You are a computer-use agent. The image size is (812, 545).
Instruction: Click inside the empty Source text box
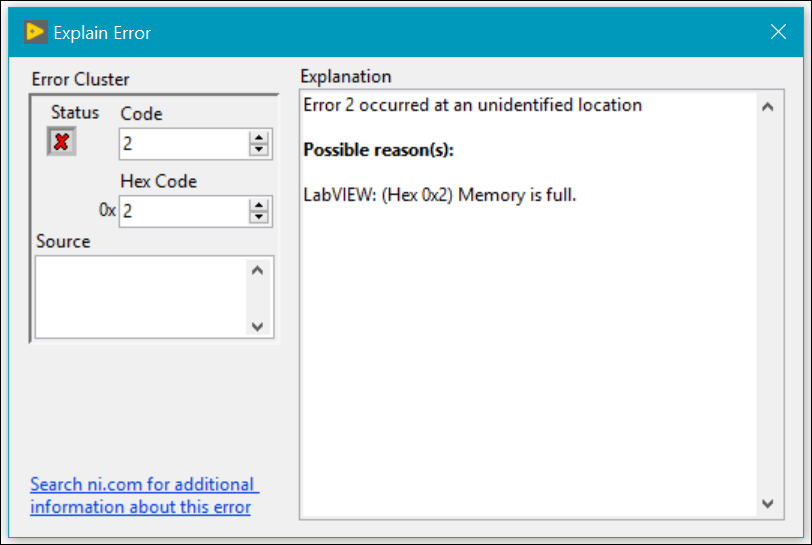[x=140, y=297]
